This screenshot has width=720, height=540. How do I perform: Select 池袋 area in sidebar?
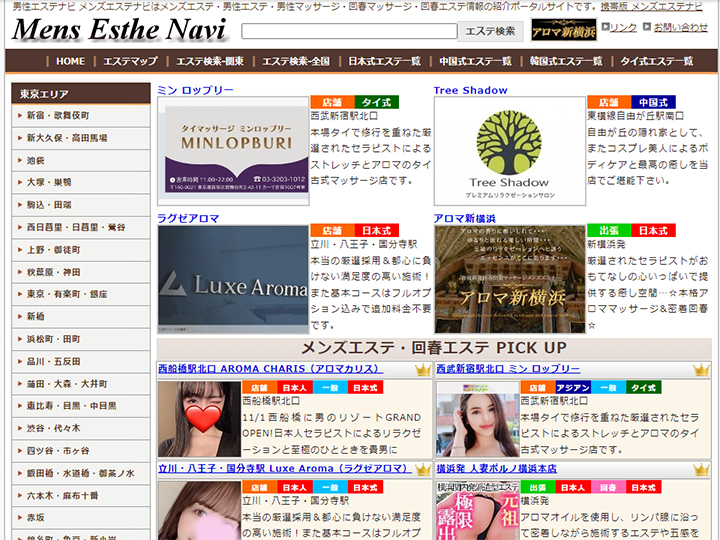click(81, 160)
